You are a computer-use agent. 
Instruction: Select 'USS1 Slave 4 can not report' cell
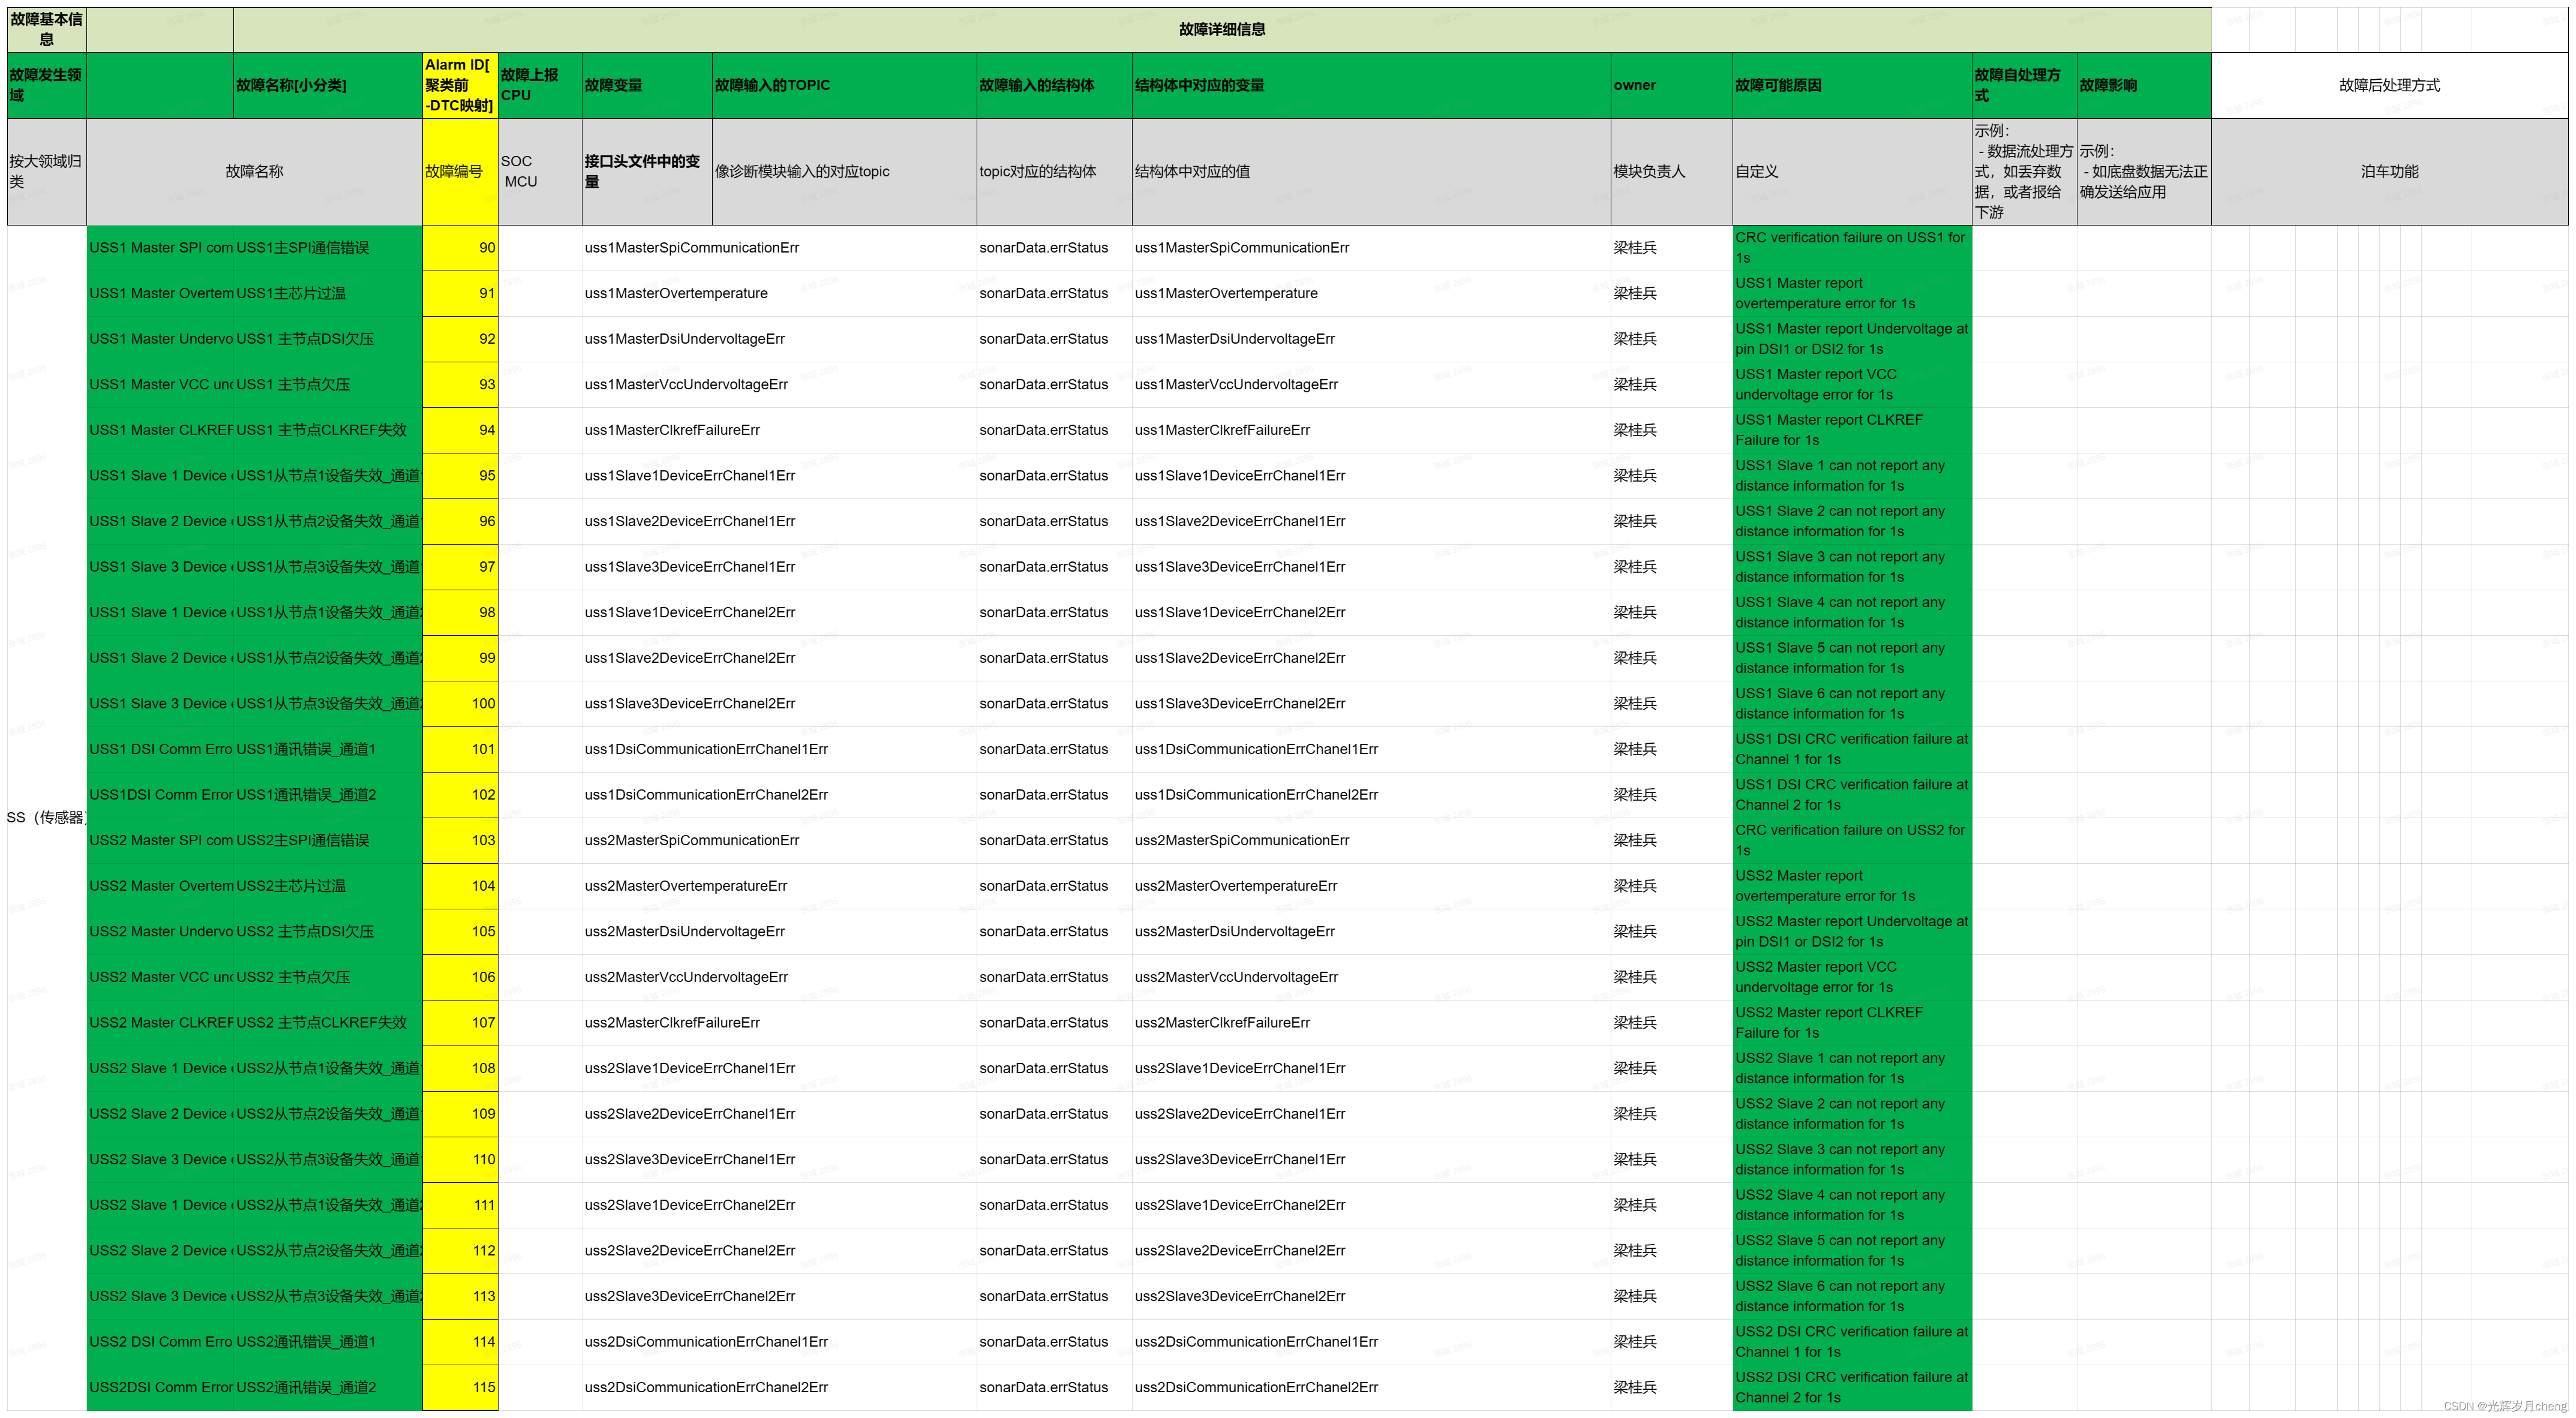(1852, 613)
